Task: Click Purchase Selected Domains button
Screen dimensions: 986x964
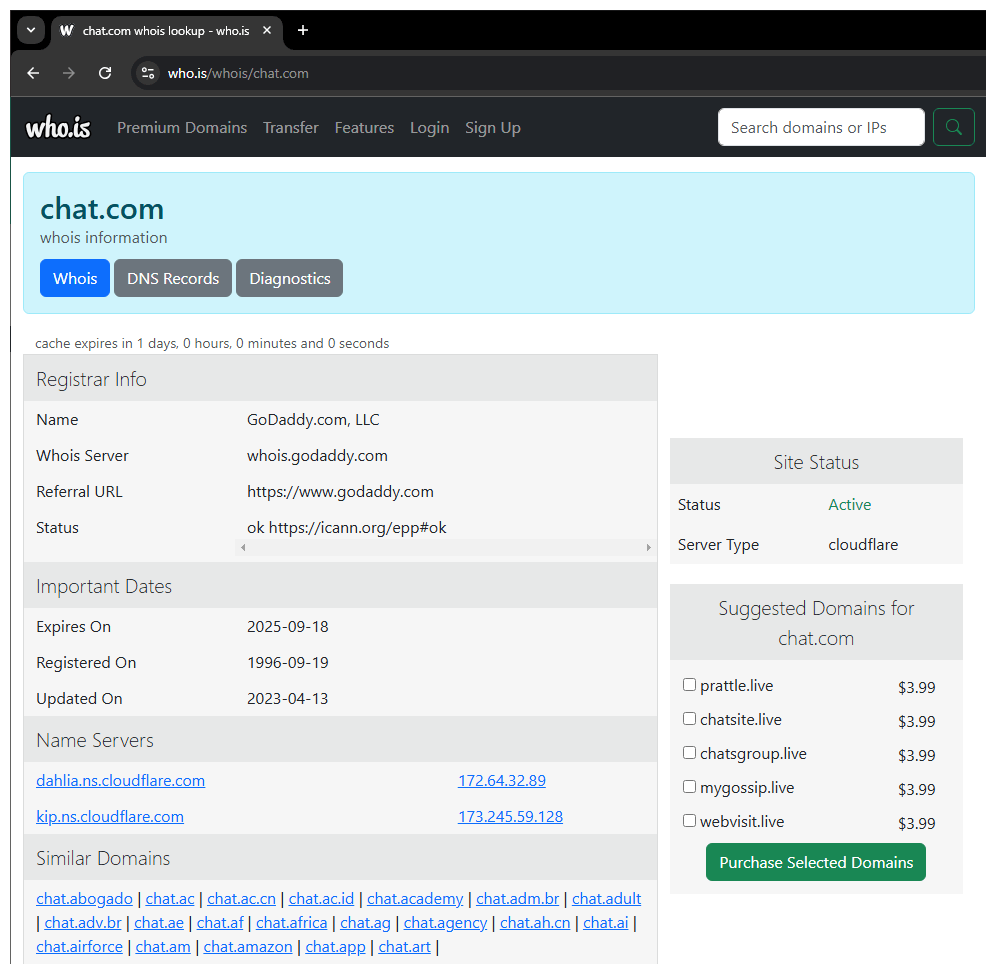Action: pyautogui.click(x=816, y=862)
